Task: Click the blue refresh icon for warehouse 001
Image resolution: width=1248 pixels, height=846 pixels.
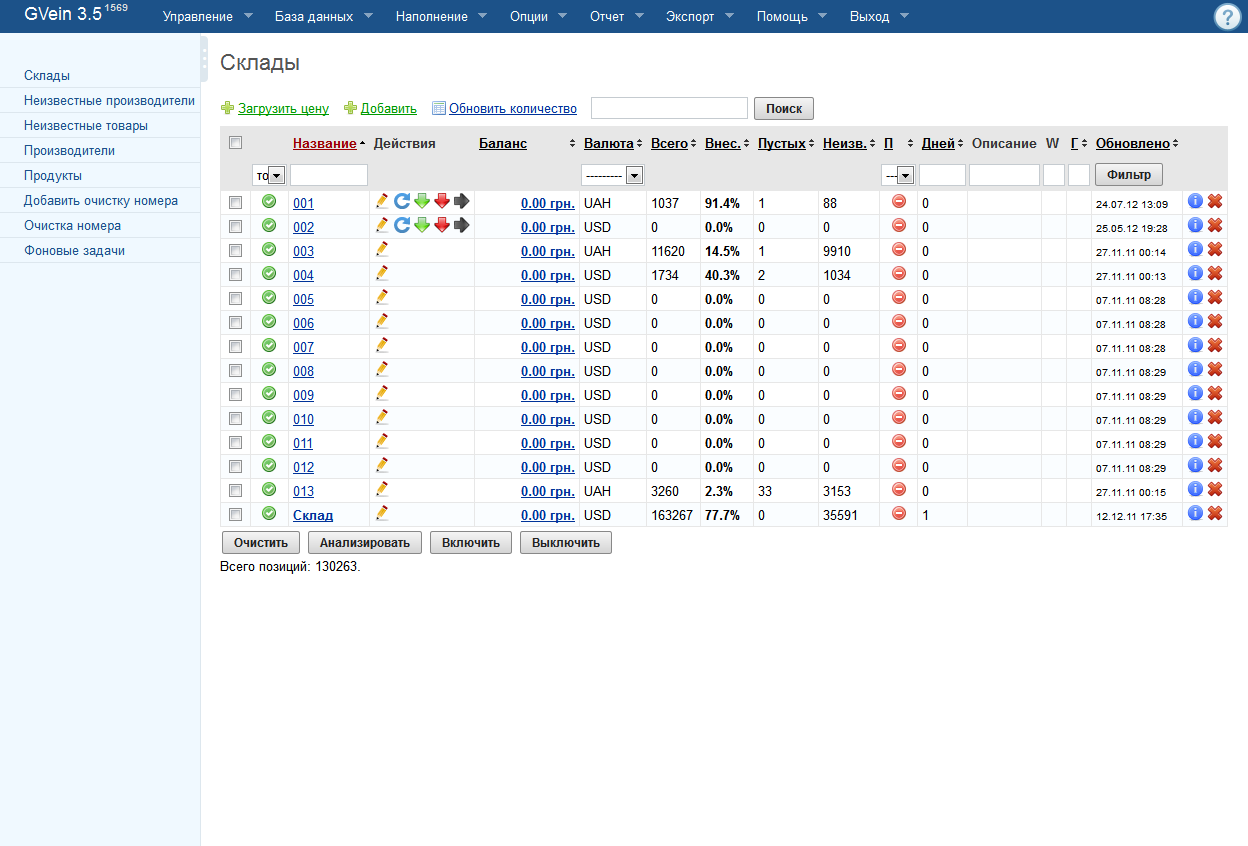Action: 402,201
